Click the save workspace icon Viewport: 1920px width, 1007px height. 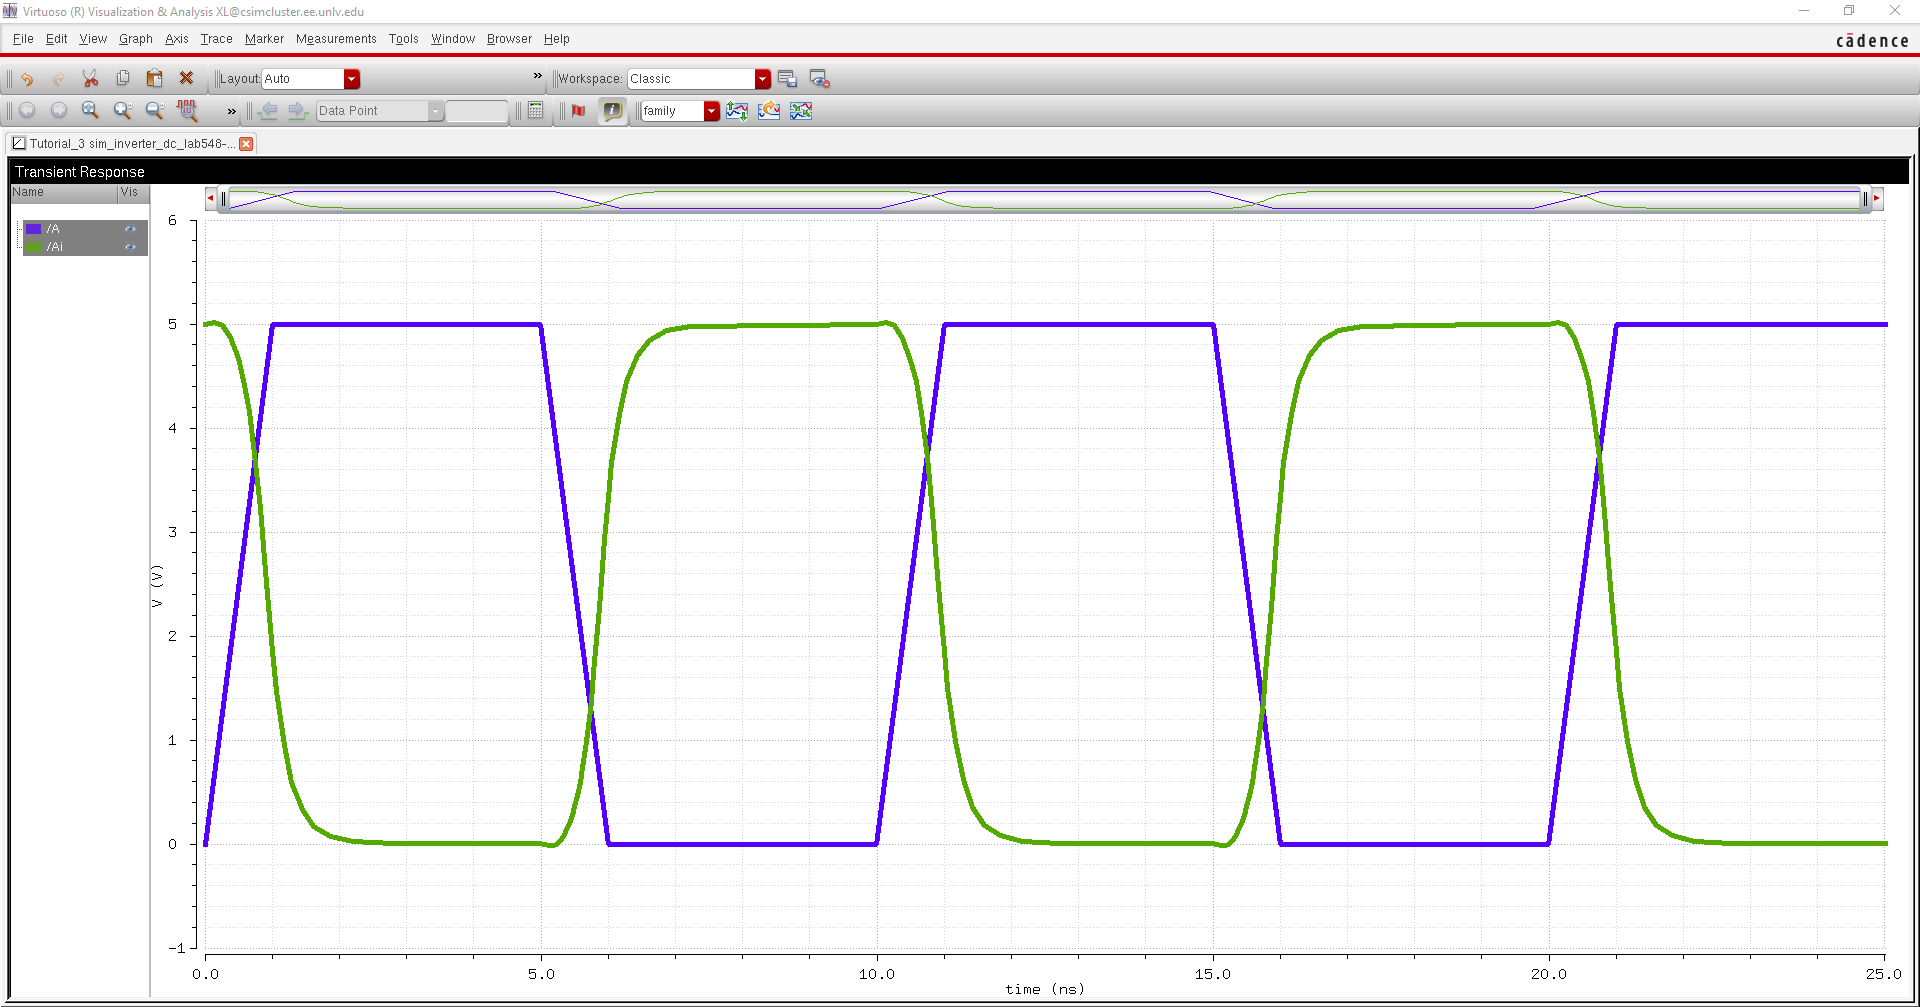787,79
